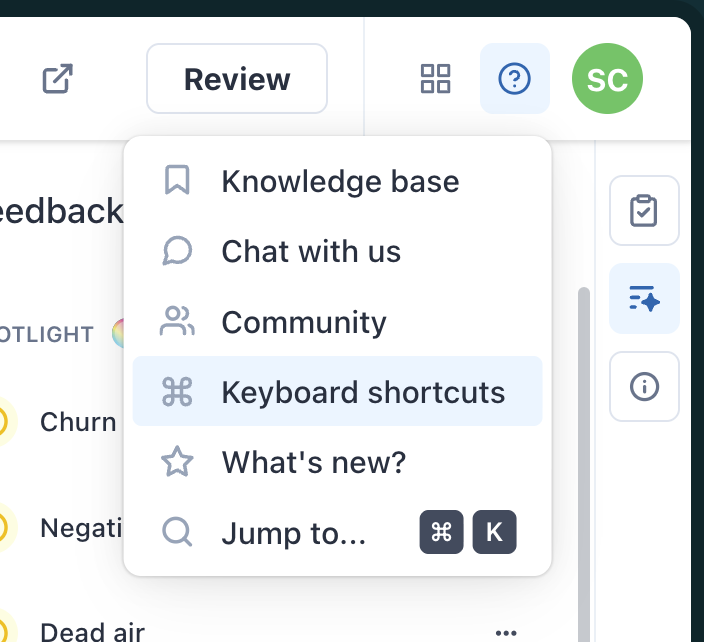Open the apps grid icon
The width and height of the screenshot is (704, 642).
[x=436, y=78]
